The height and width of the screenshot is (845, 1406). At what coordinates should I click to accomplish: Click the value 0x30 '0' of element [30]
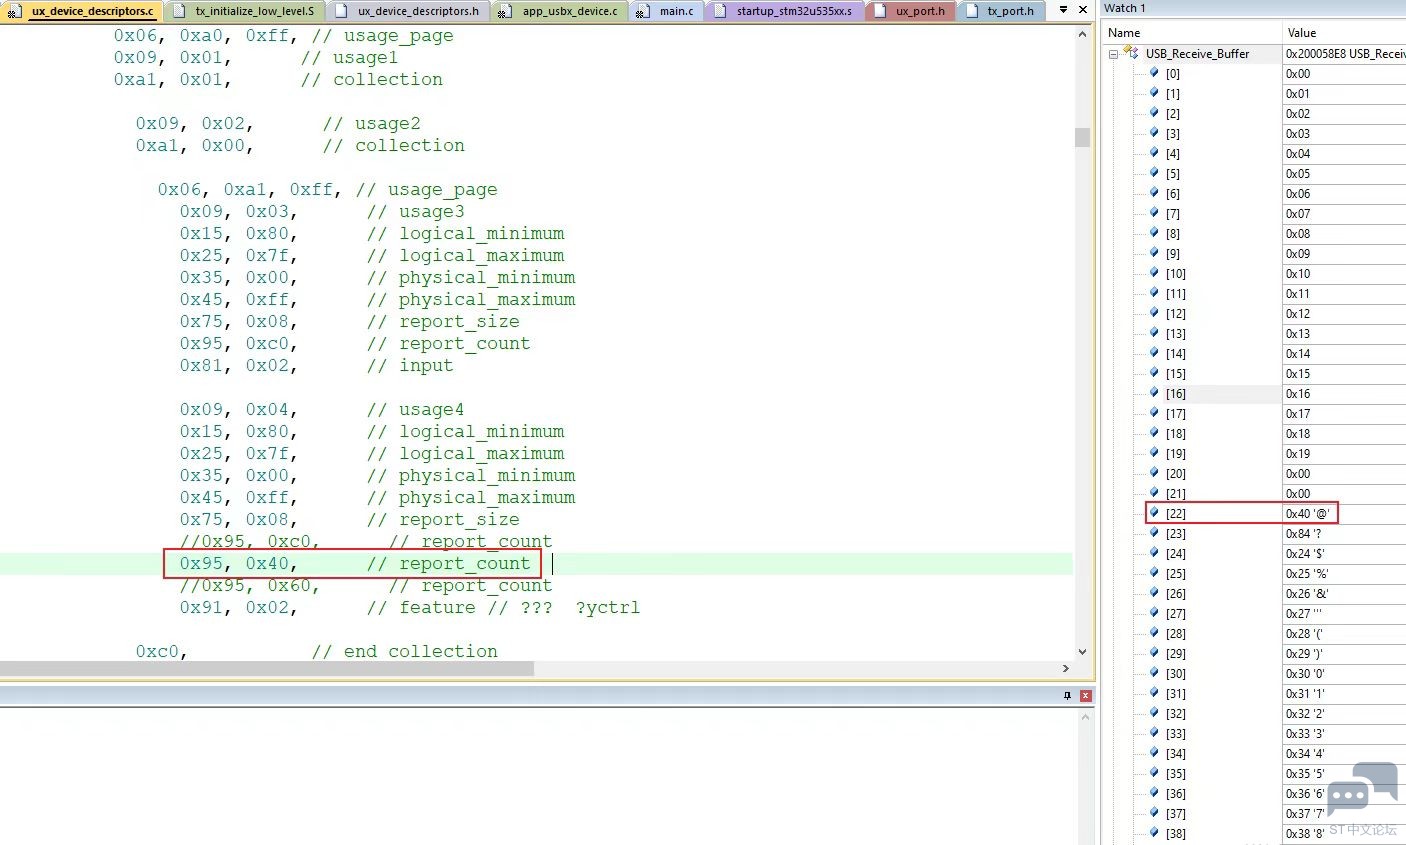click(x=1305, y=673)
